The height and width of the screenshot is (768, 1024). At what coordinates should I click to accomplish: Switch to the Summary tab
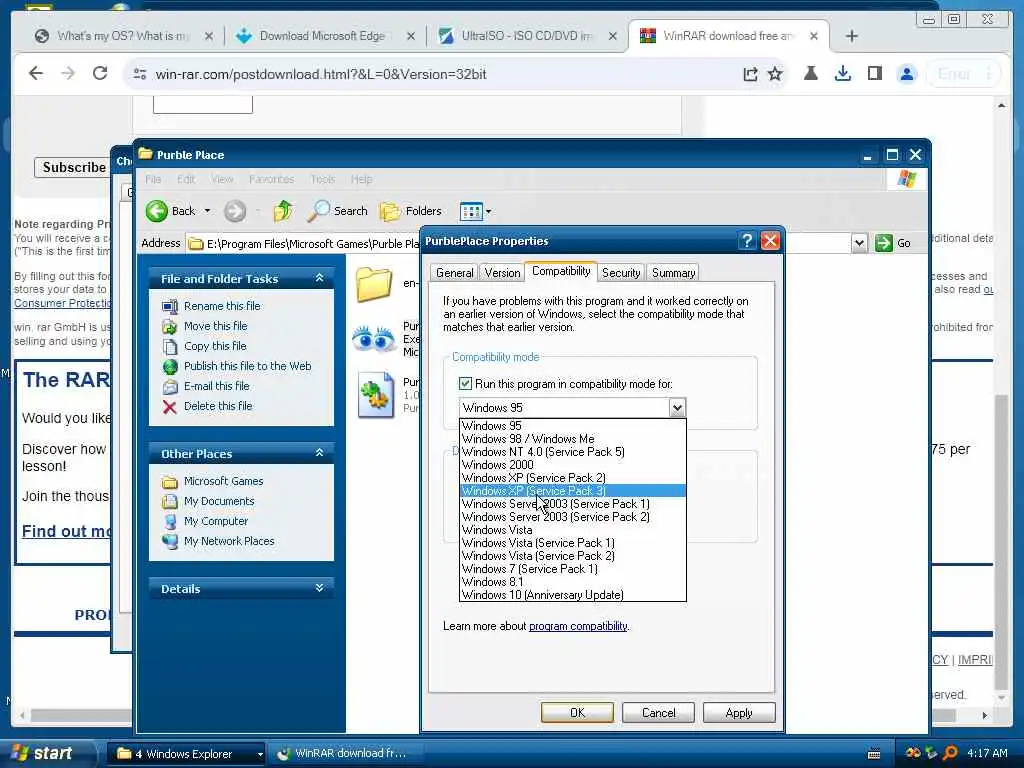[673, 273]
